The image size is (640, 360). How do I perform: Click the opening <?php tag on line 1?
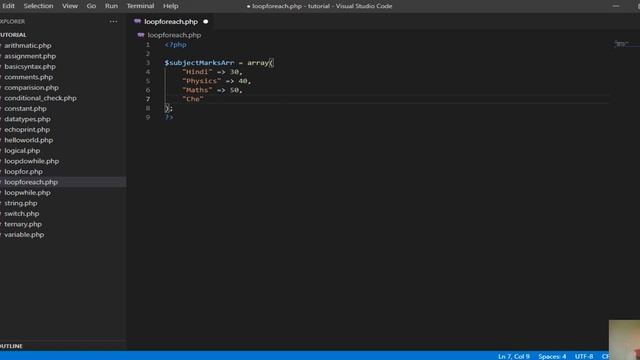(176, 45)
